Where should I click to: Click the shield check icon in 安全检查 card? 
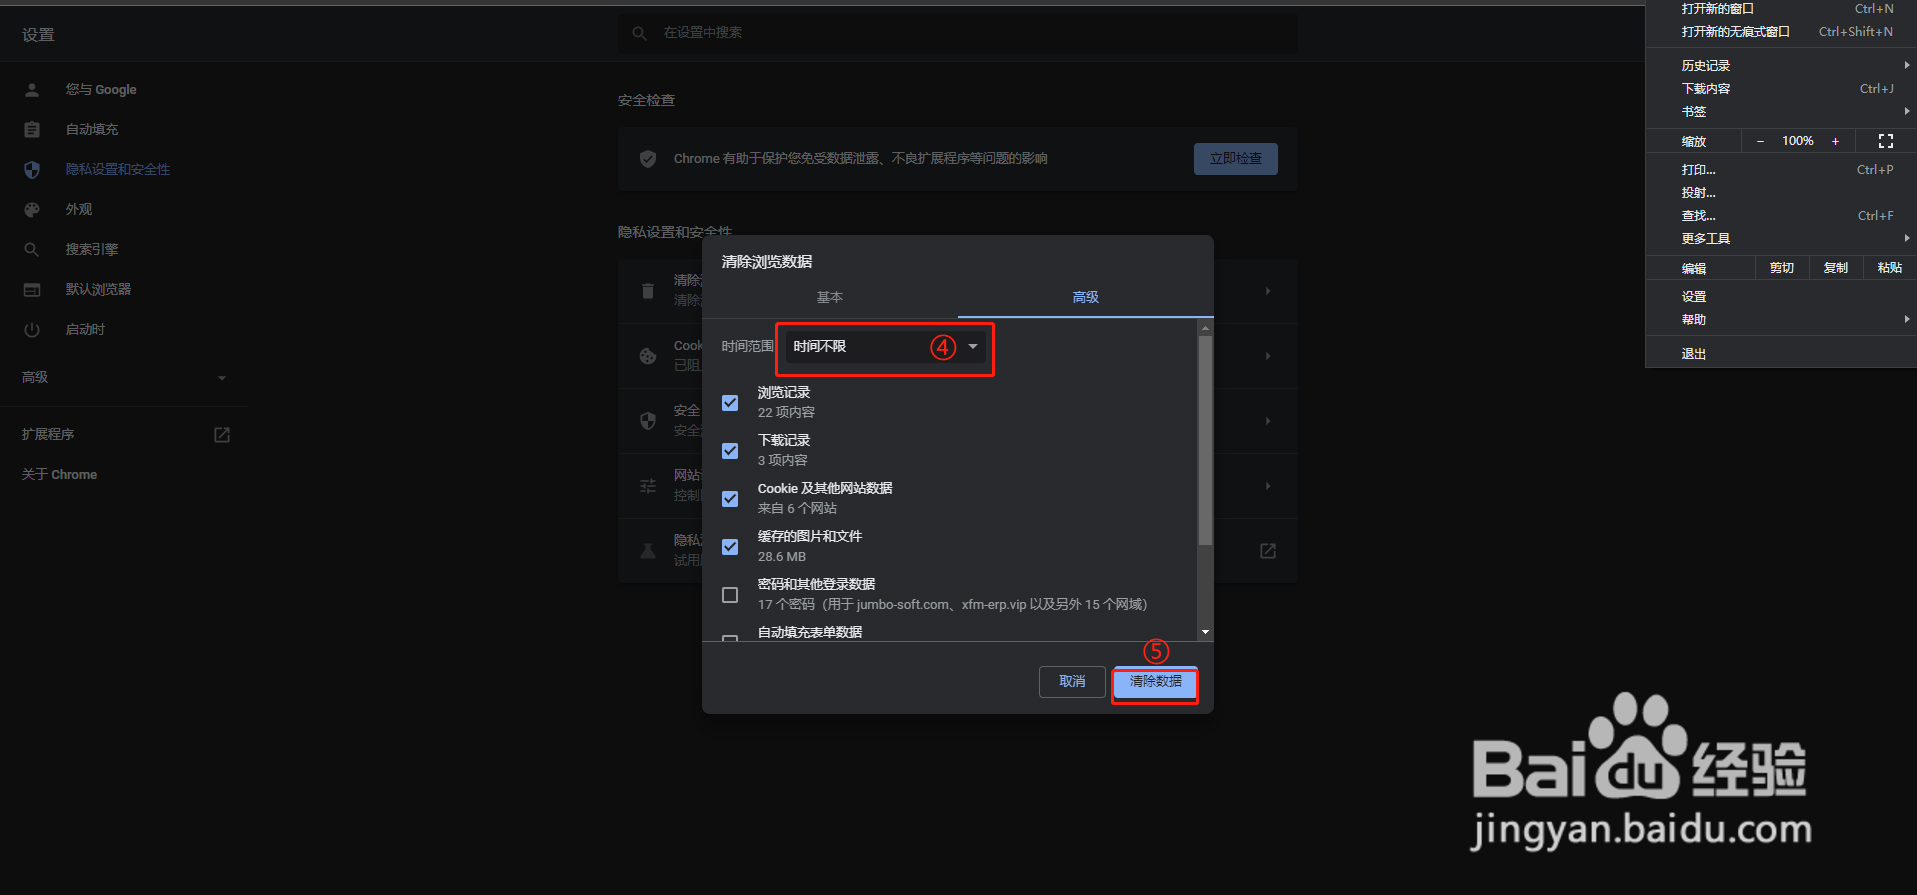[x=648, y=159]
